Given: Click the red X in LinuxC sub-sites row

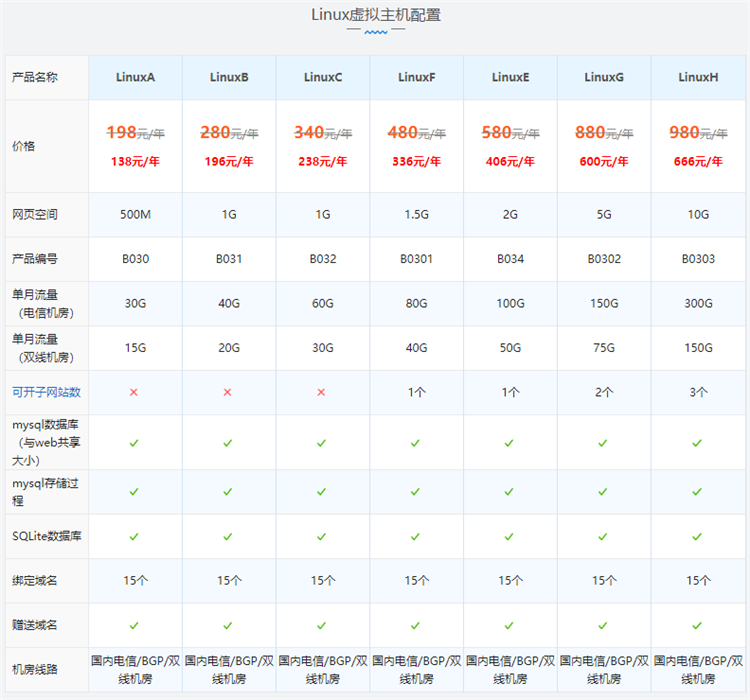Looking at the screenshot, I should (x=322, y=392).
